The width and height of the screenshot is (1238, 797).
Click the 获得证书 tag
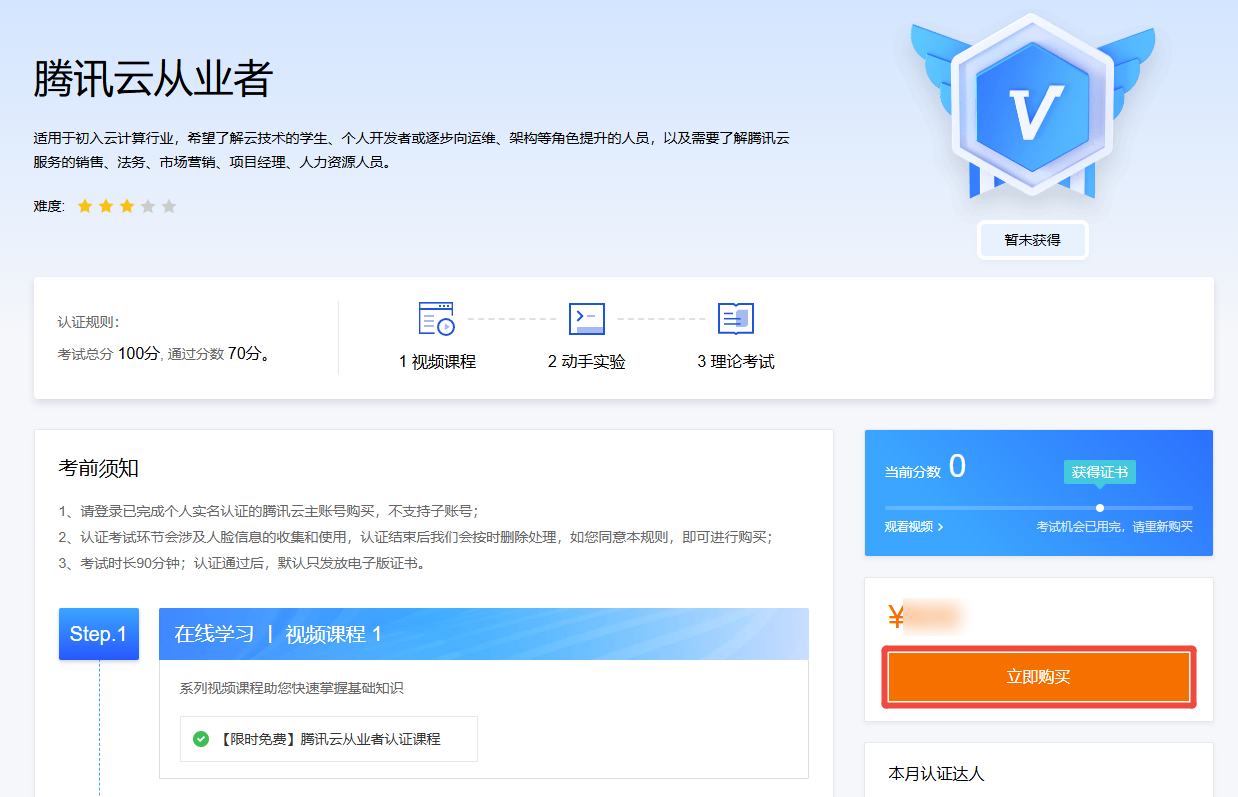1100,472
